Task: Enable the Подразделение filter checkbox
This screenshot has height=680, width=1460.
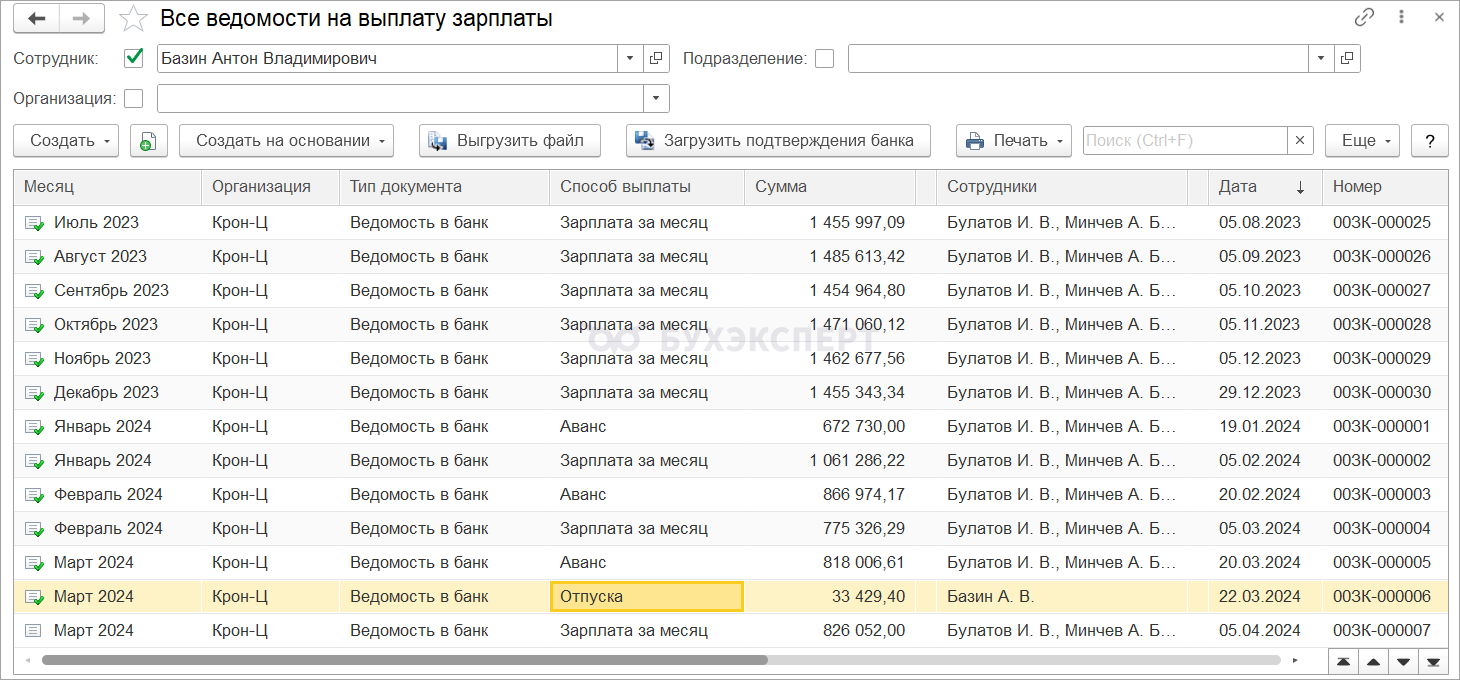Action: pos(824,59)
